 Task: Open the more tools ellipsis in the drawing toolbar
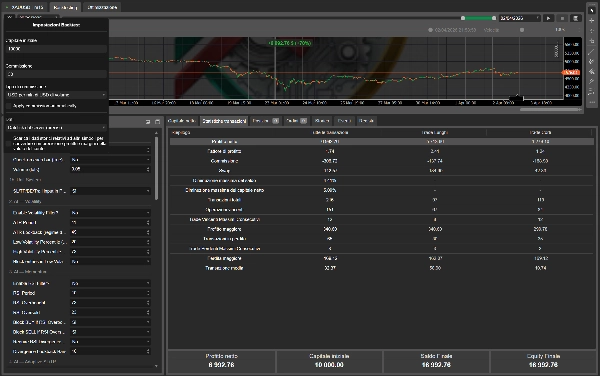pos(592,102)
